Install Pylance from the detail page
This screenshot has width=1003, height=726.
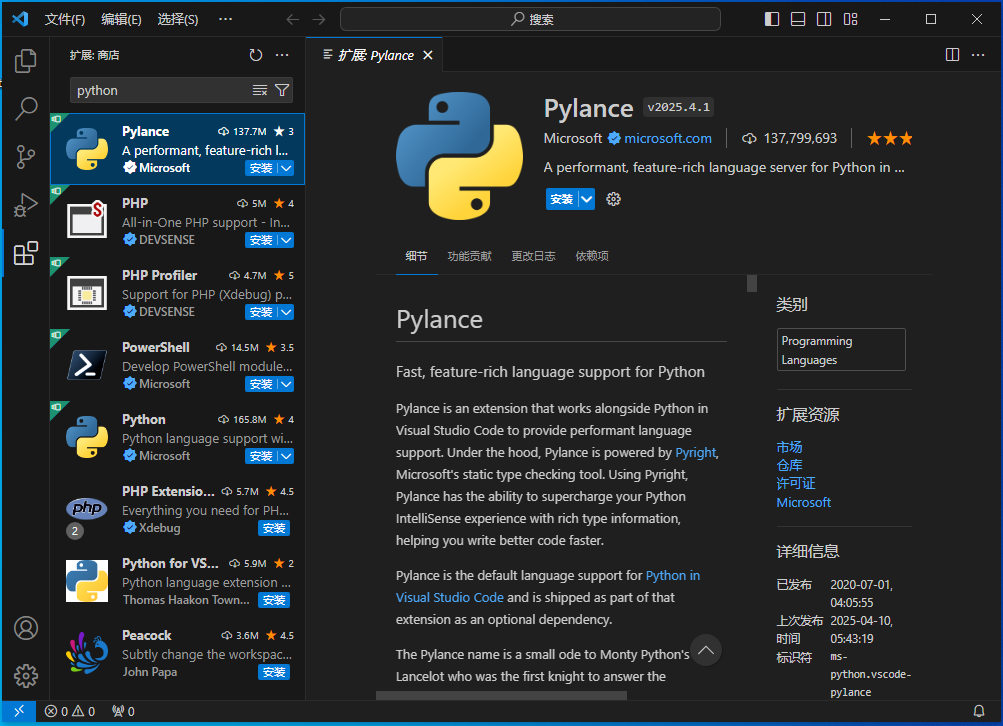click(x=562, y=199)
